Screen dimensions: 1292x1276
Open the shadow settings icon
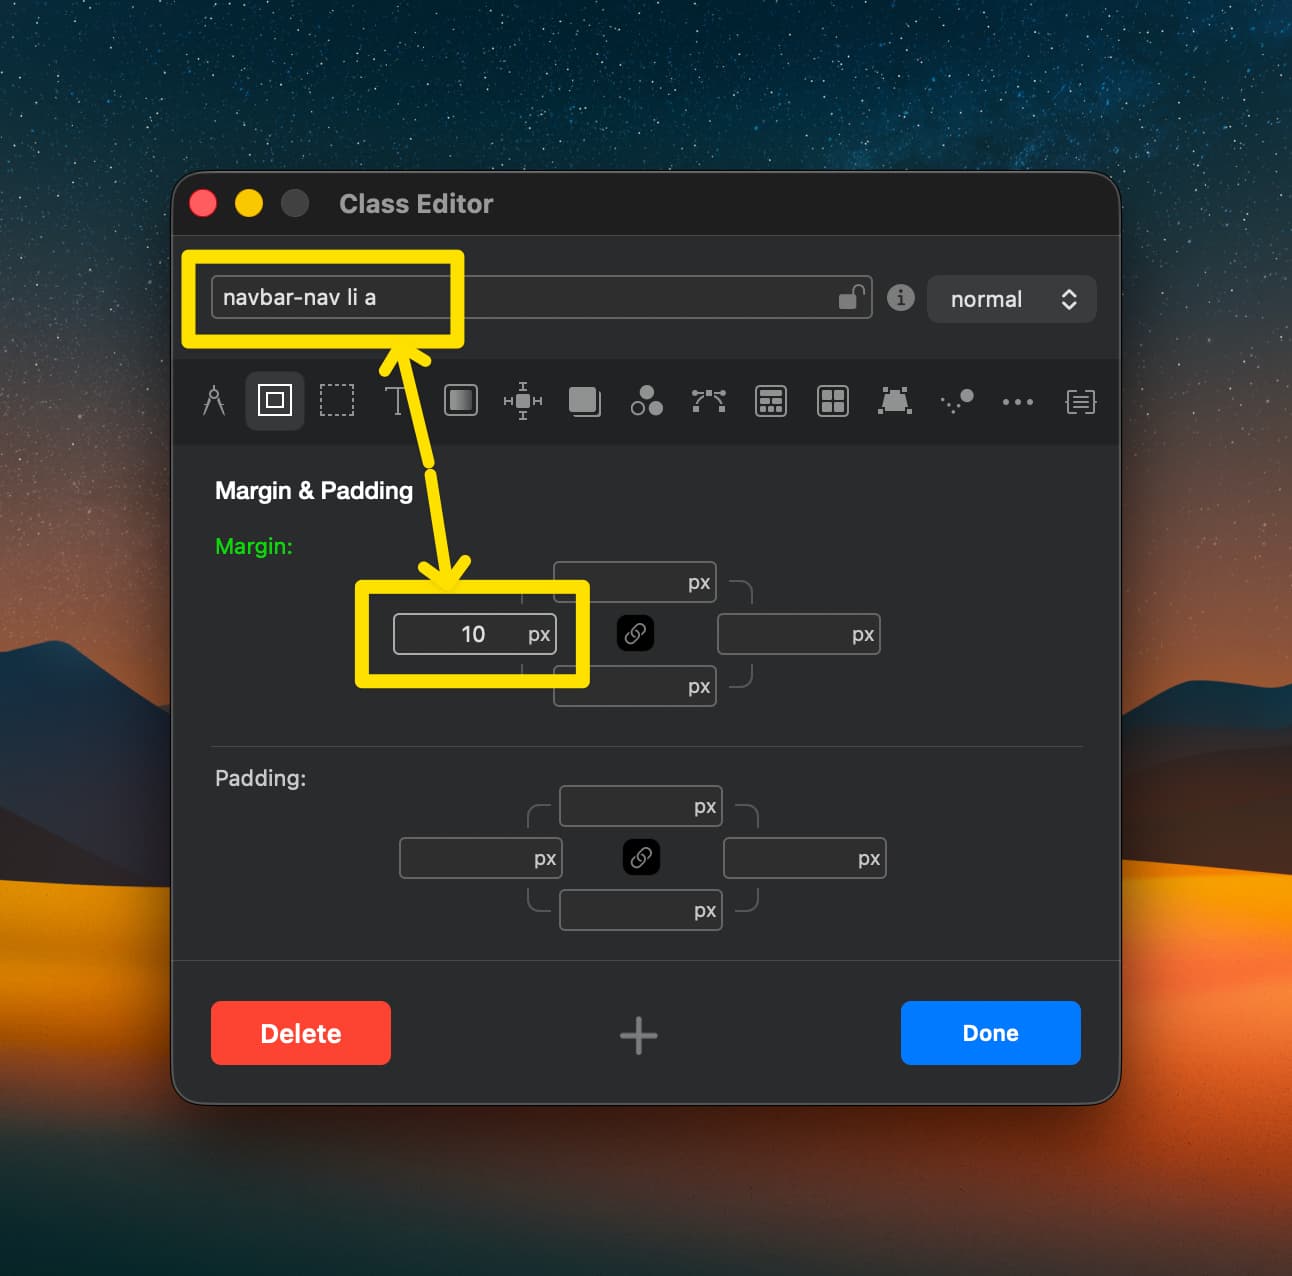click(x=584, y=401)
